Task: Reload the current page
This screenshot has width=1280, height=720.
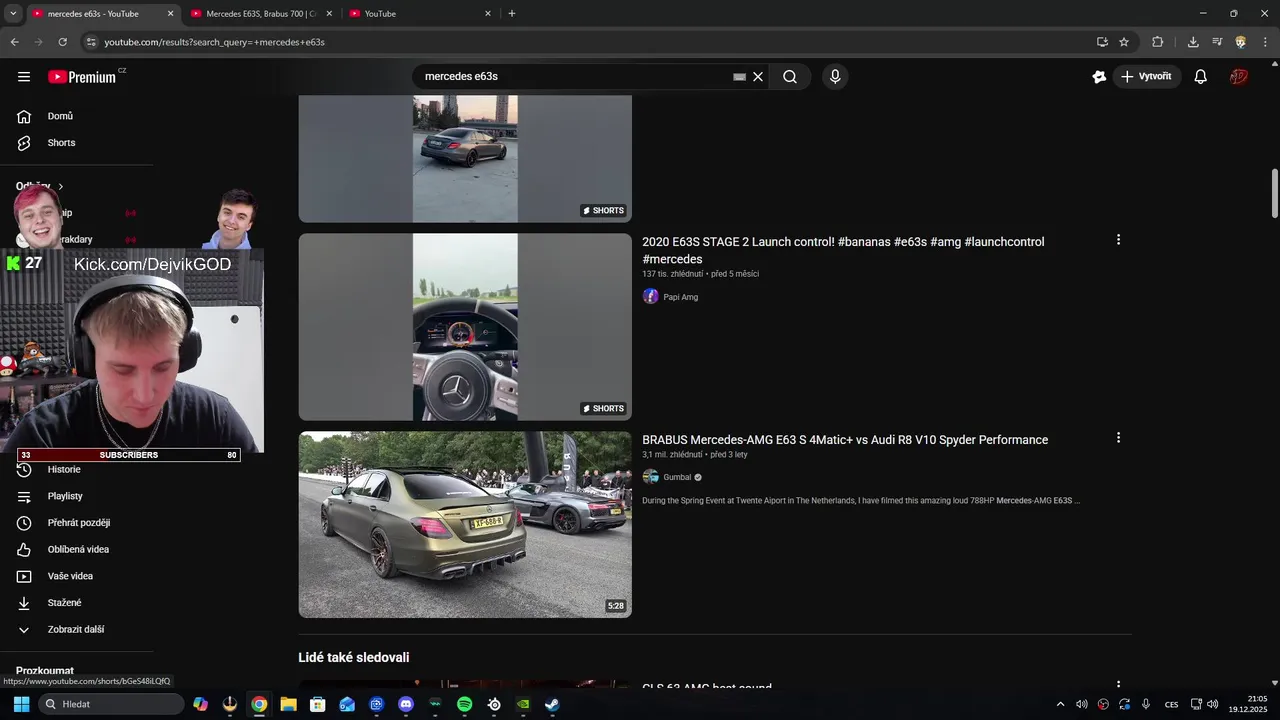Action: [62, 42]
